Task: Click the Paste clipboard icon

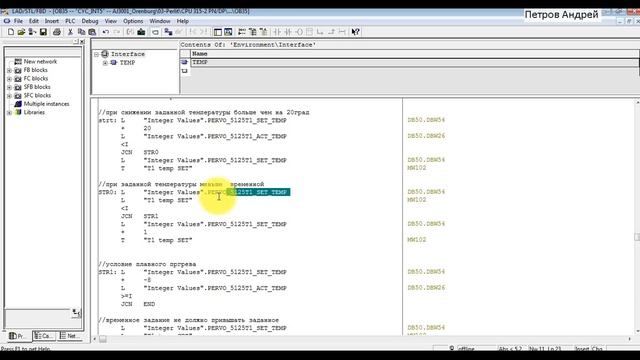Action: pyautogui.click(x=92, y=32)
